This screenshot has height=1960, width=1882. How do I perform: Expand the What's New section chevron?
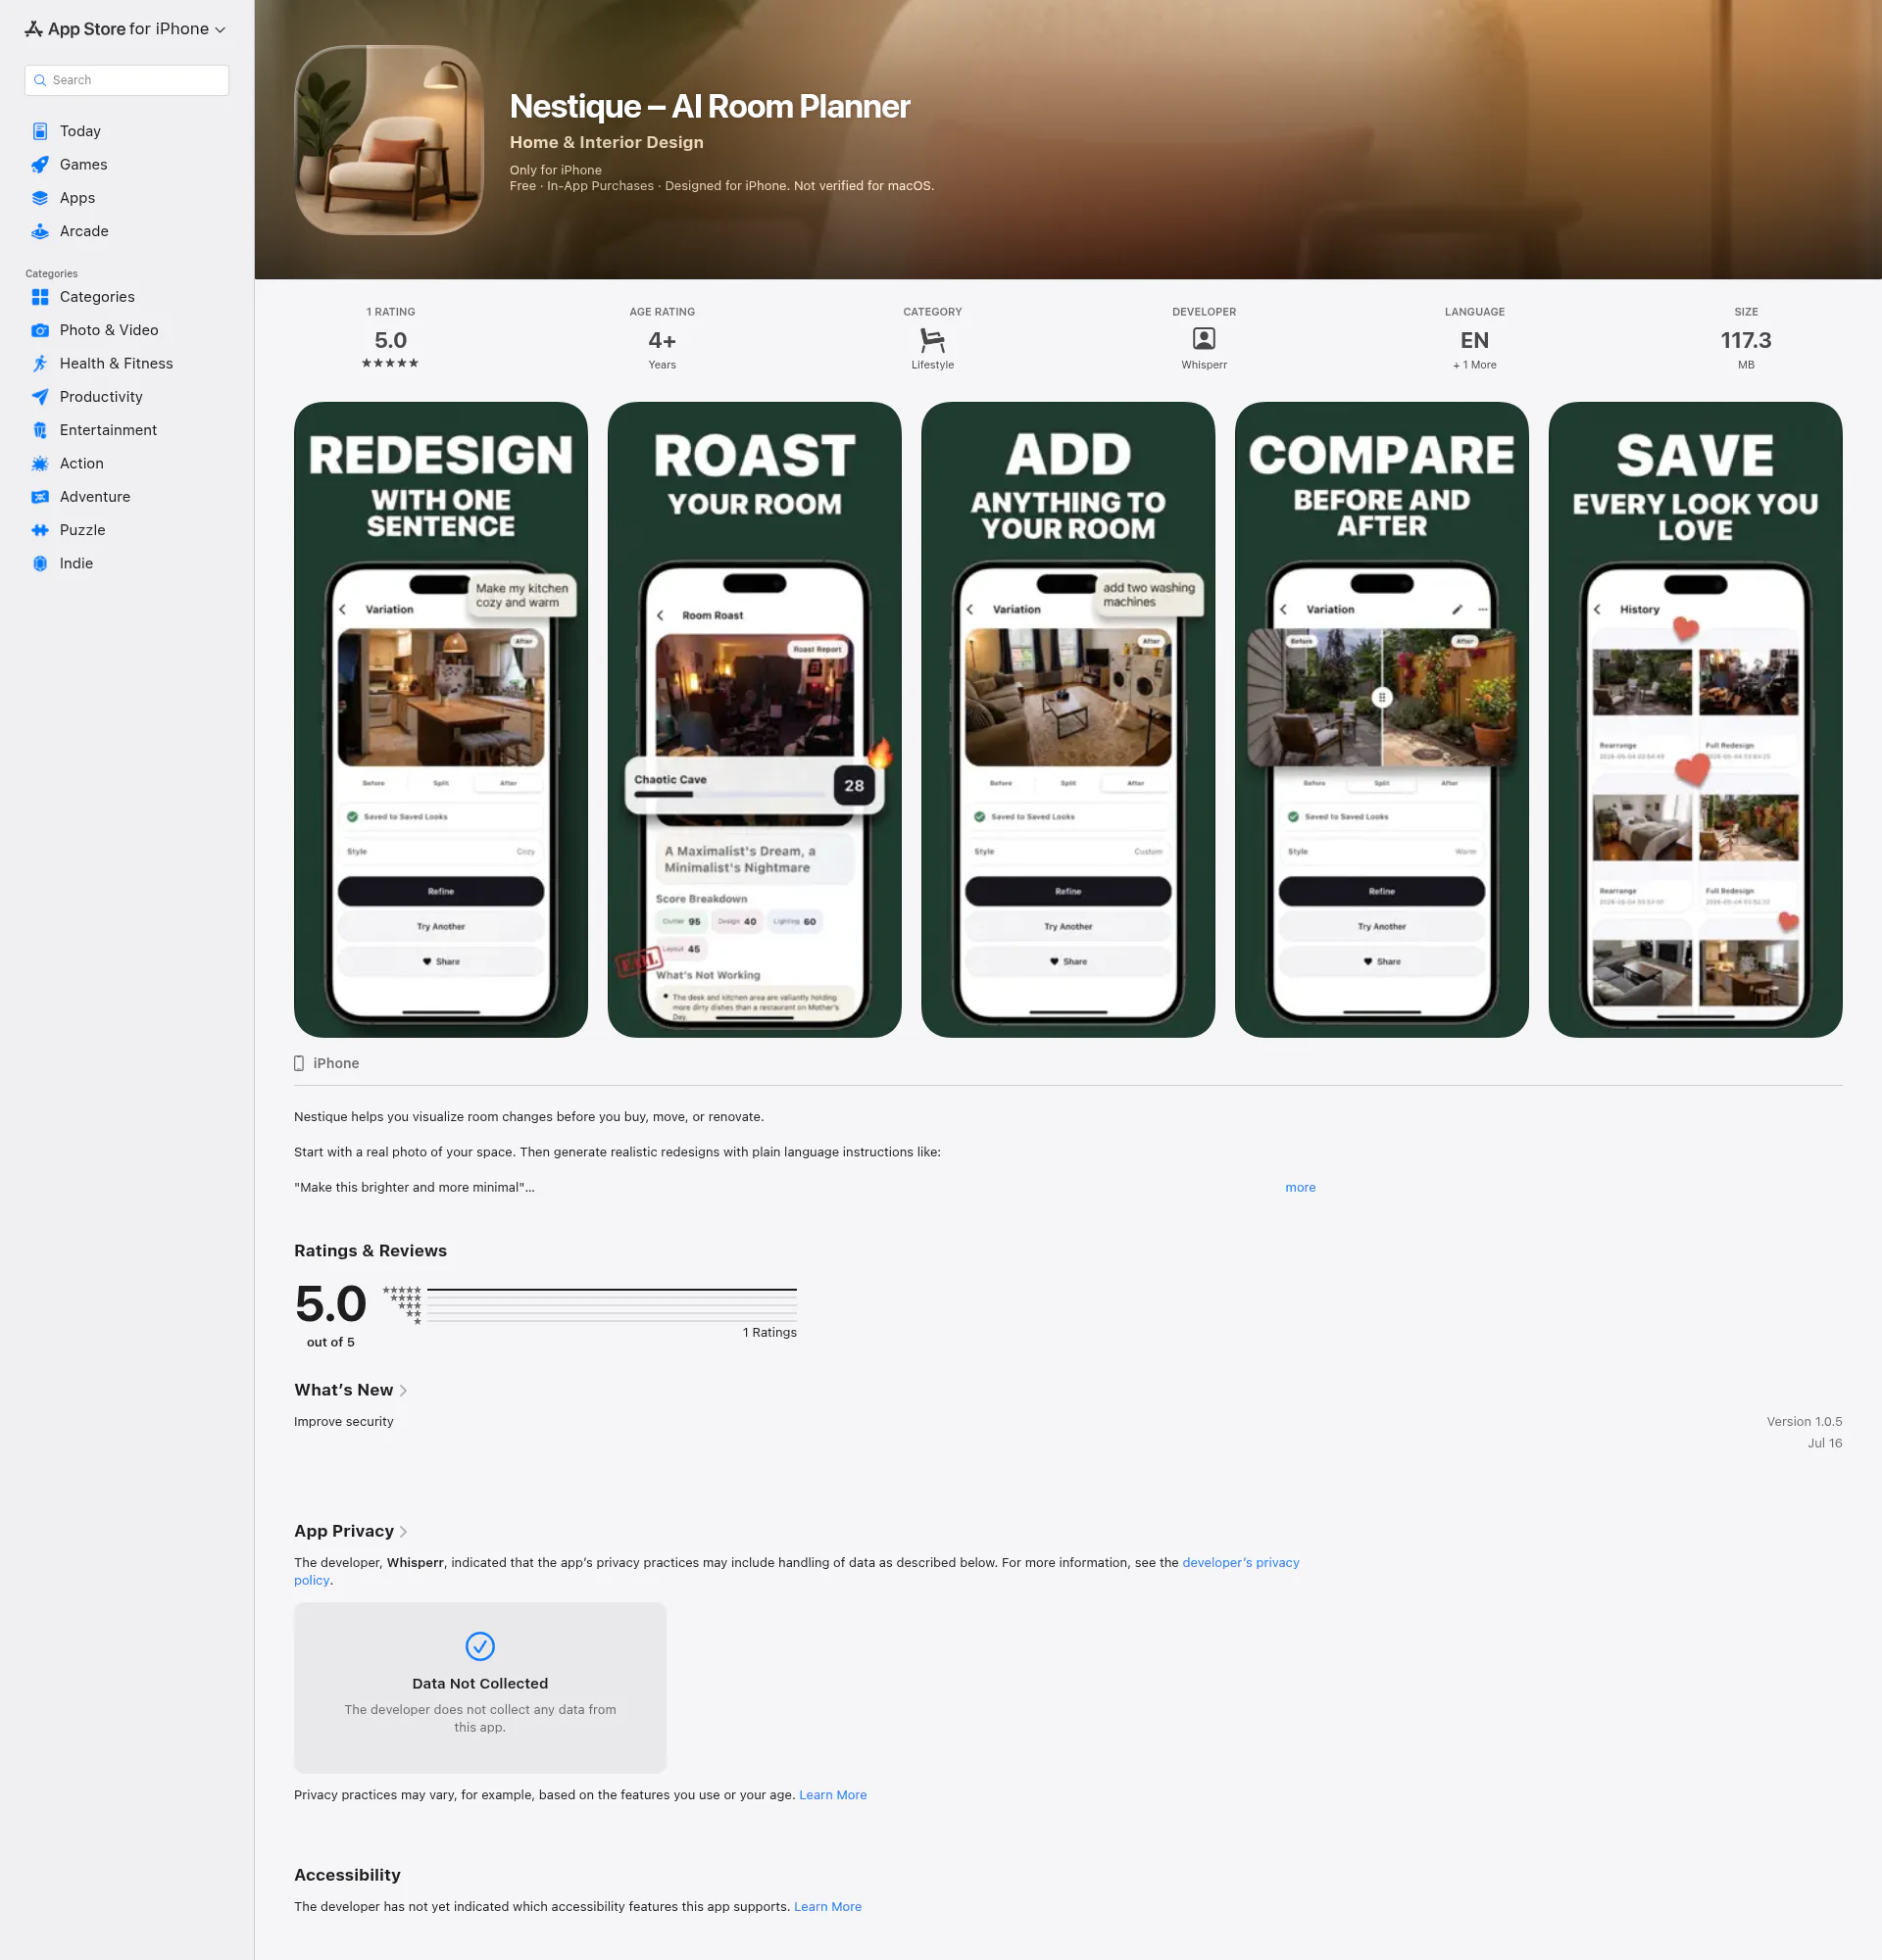403,1391
